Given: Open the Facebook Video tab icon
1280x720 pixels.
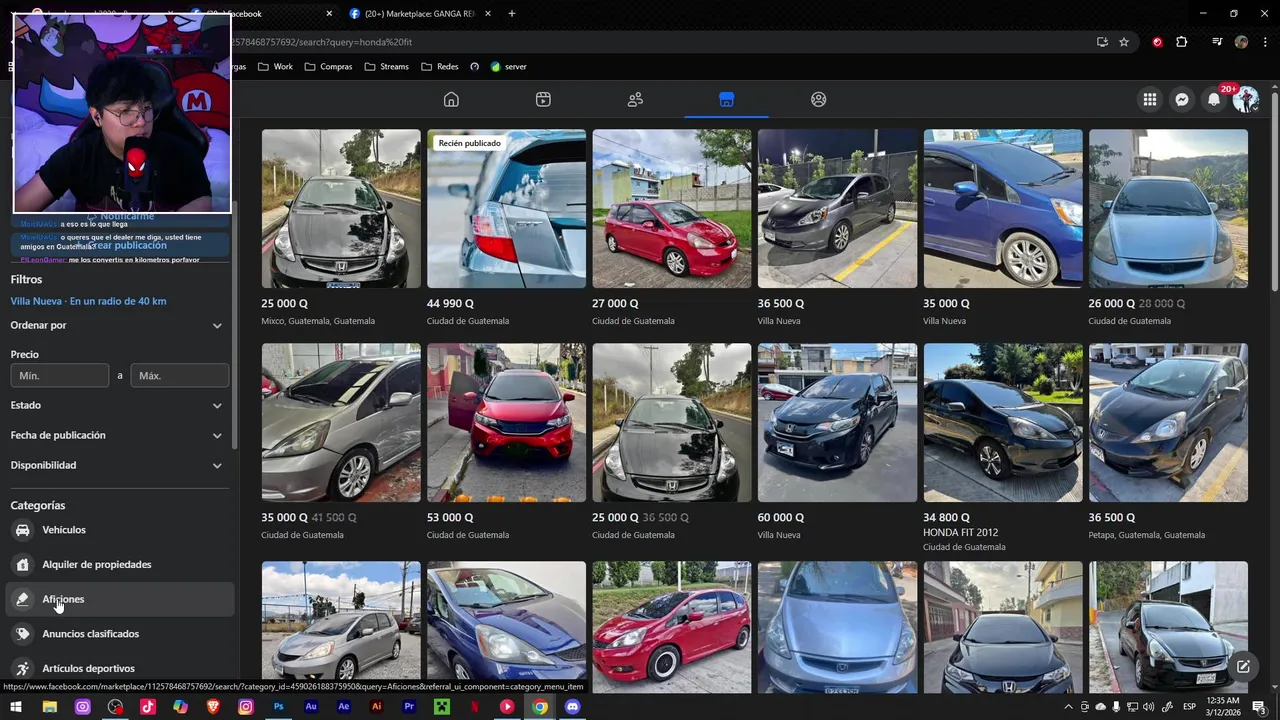Looking at the screenshot, I should 543,99.
